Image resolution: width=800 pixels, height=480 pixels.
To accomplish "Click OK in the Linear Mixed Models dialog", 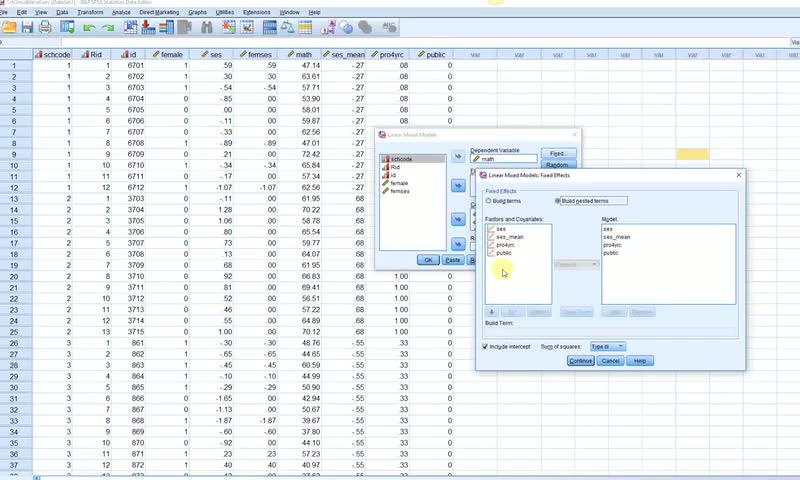I will pos(428,260).
